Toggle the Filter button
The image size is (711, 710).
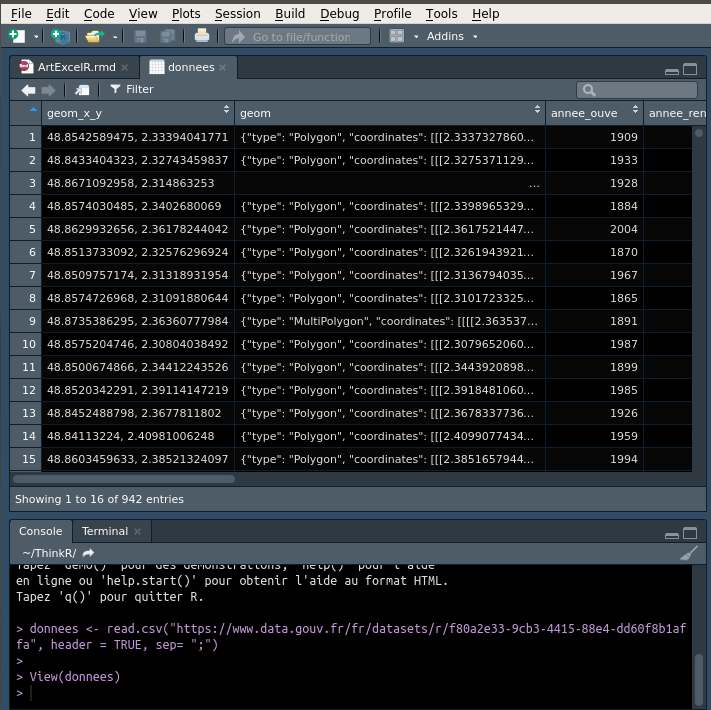[x=131, y=89]
